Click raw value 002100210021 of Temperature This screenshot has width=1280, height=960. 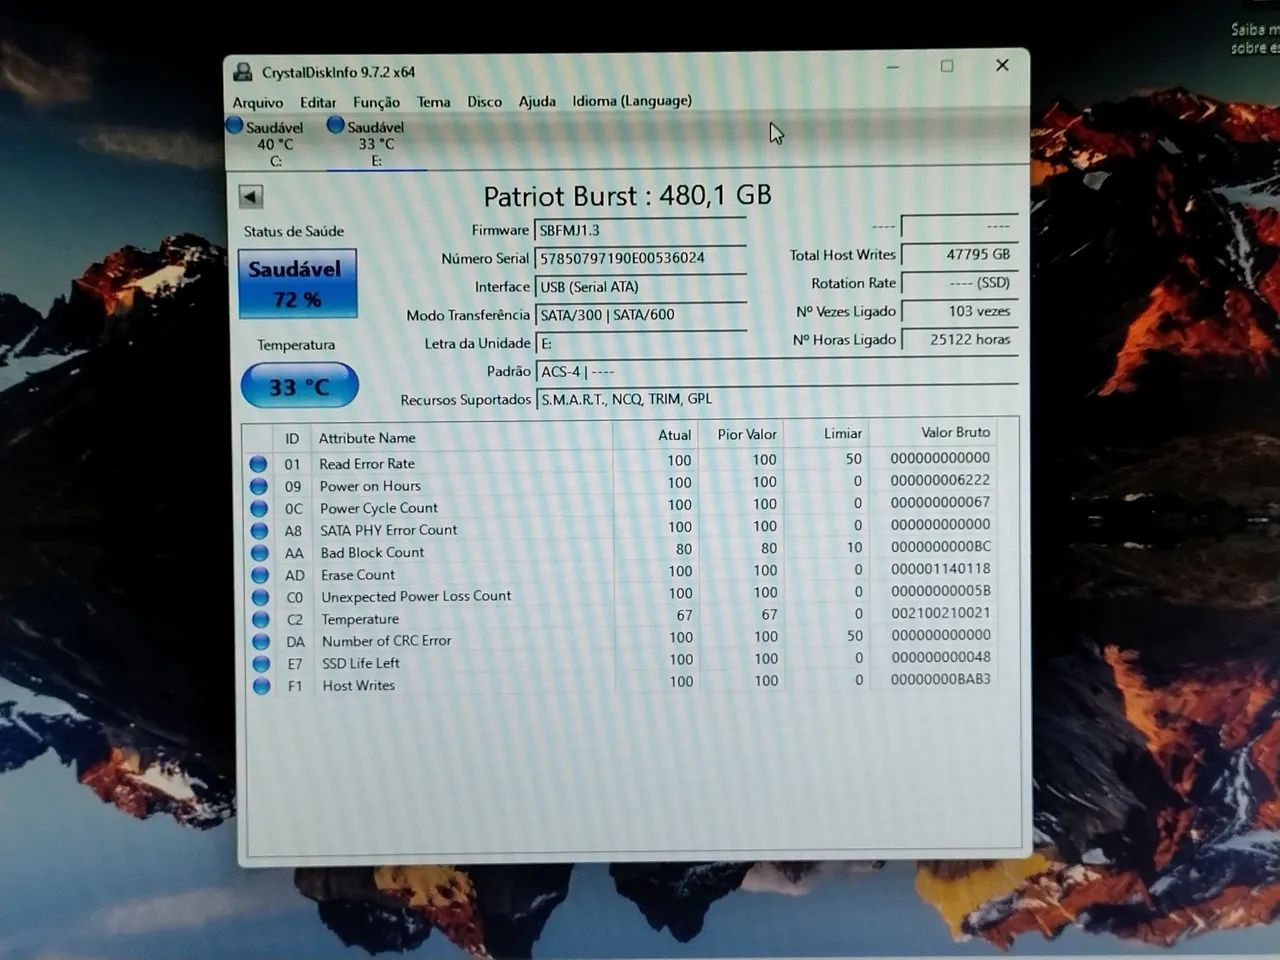pos(940,613)
